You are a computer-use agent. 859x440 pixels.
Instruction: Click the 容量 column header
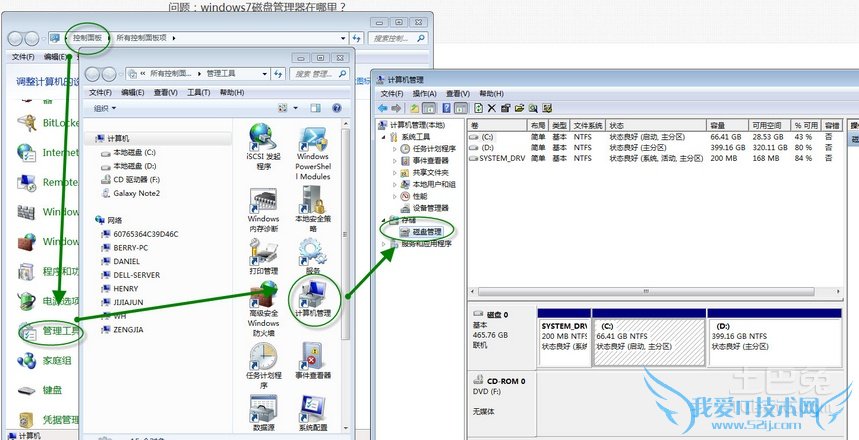coord(727,125)
